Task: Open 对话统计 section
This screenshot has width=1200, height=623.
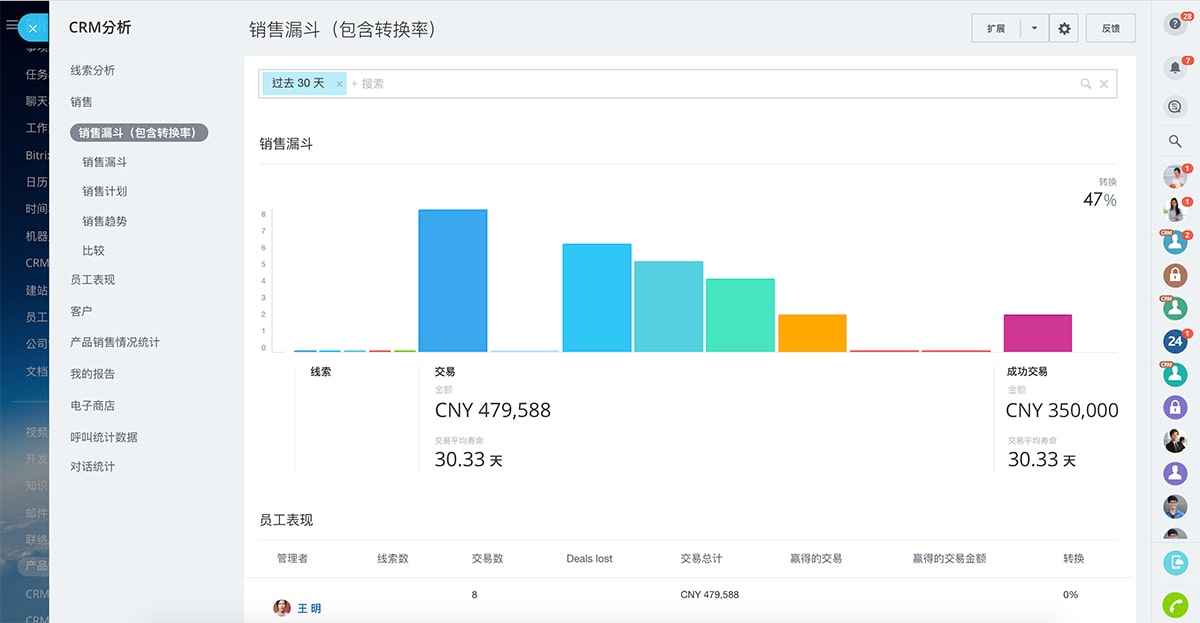Action: [x=93, y=467]
